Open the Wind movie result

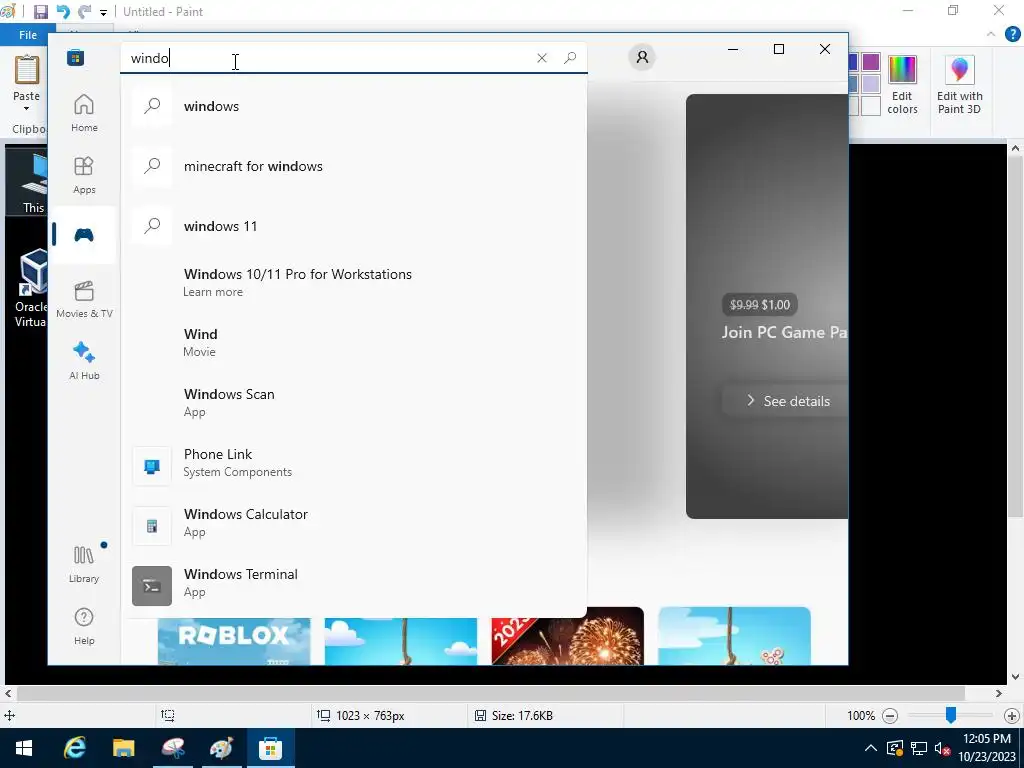[x=353, y=342]
